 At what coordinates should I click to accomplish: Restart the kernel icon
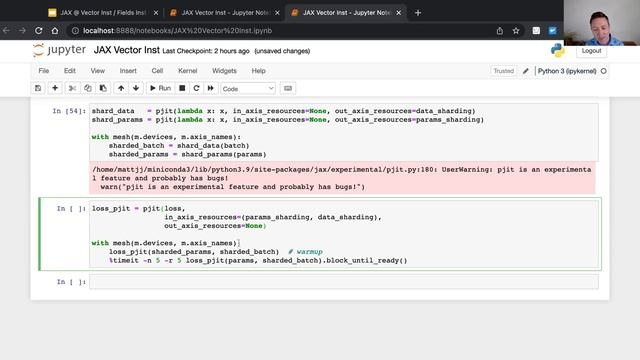(x=196, y=88)
